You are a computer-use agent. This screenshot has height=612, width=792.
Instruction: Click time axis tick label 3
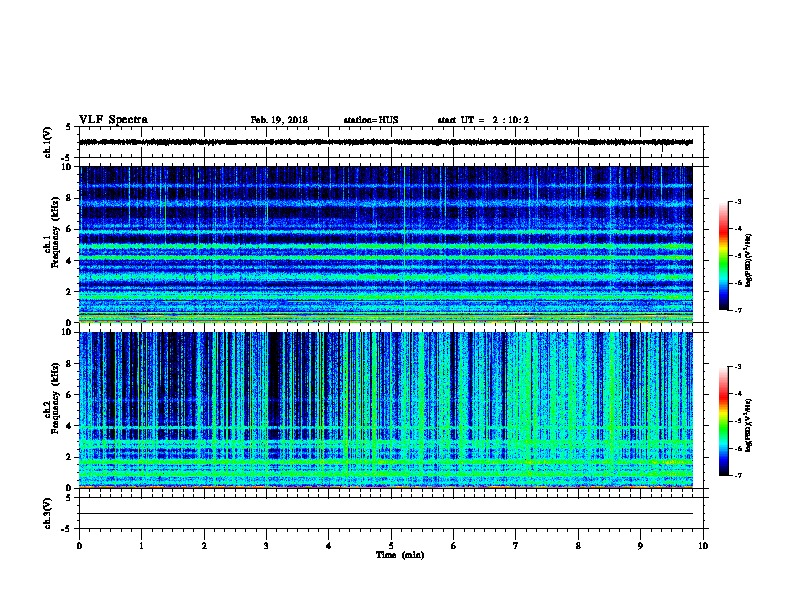(x=266, y=546)
